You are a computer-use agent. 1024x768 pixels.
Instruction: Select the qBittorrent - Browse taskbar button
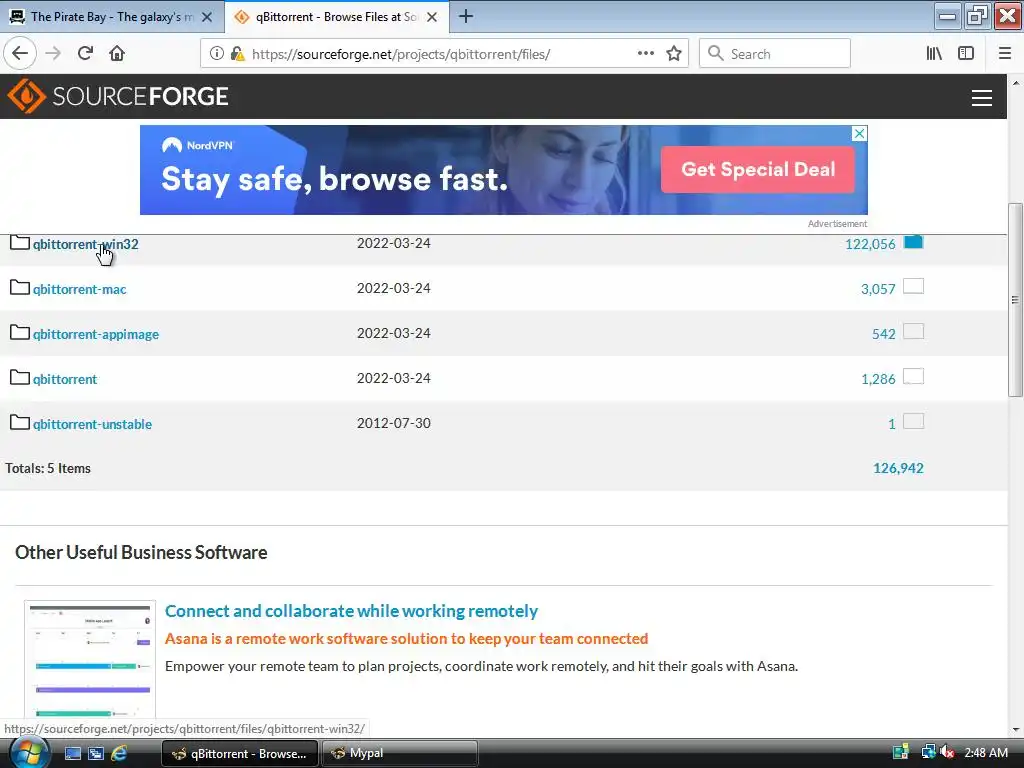coord(239,754)
